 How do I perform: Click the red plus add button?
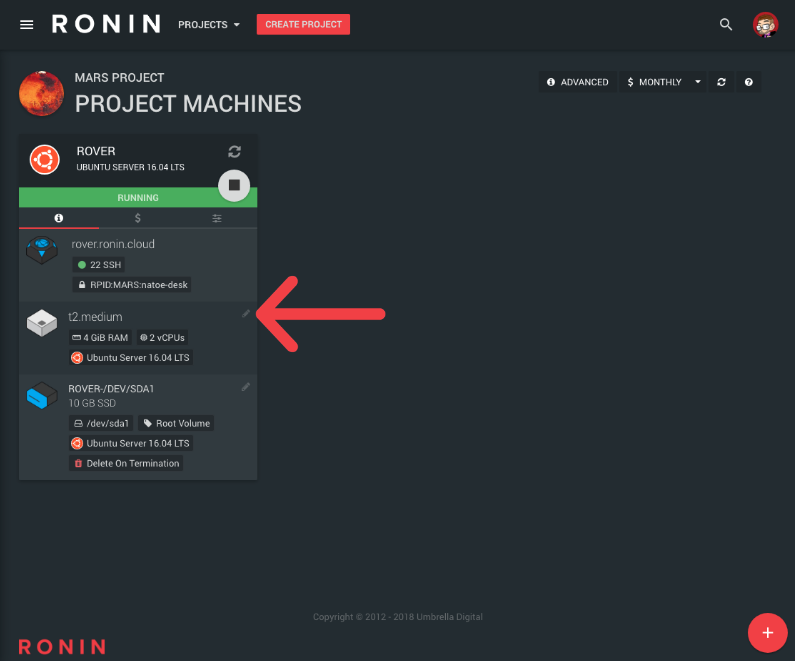click(768, 633)
